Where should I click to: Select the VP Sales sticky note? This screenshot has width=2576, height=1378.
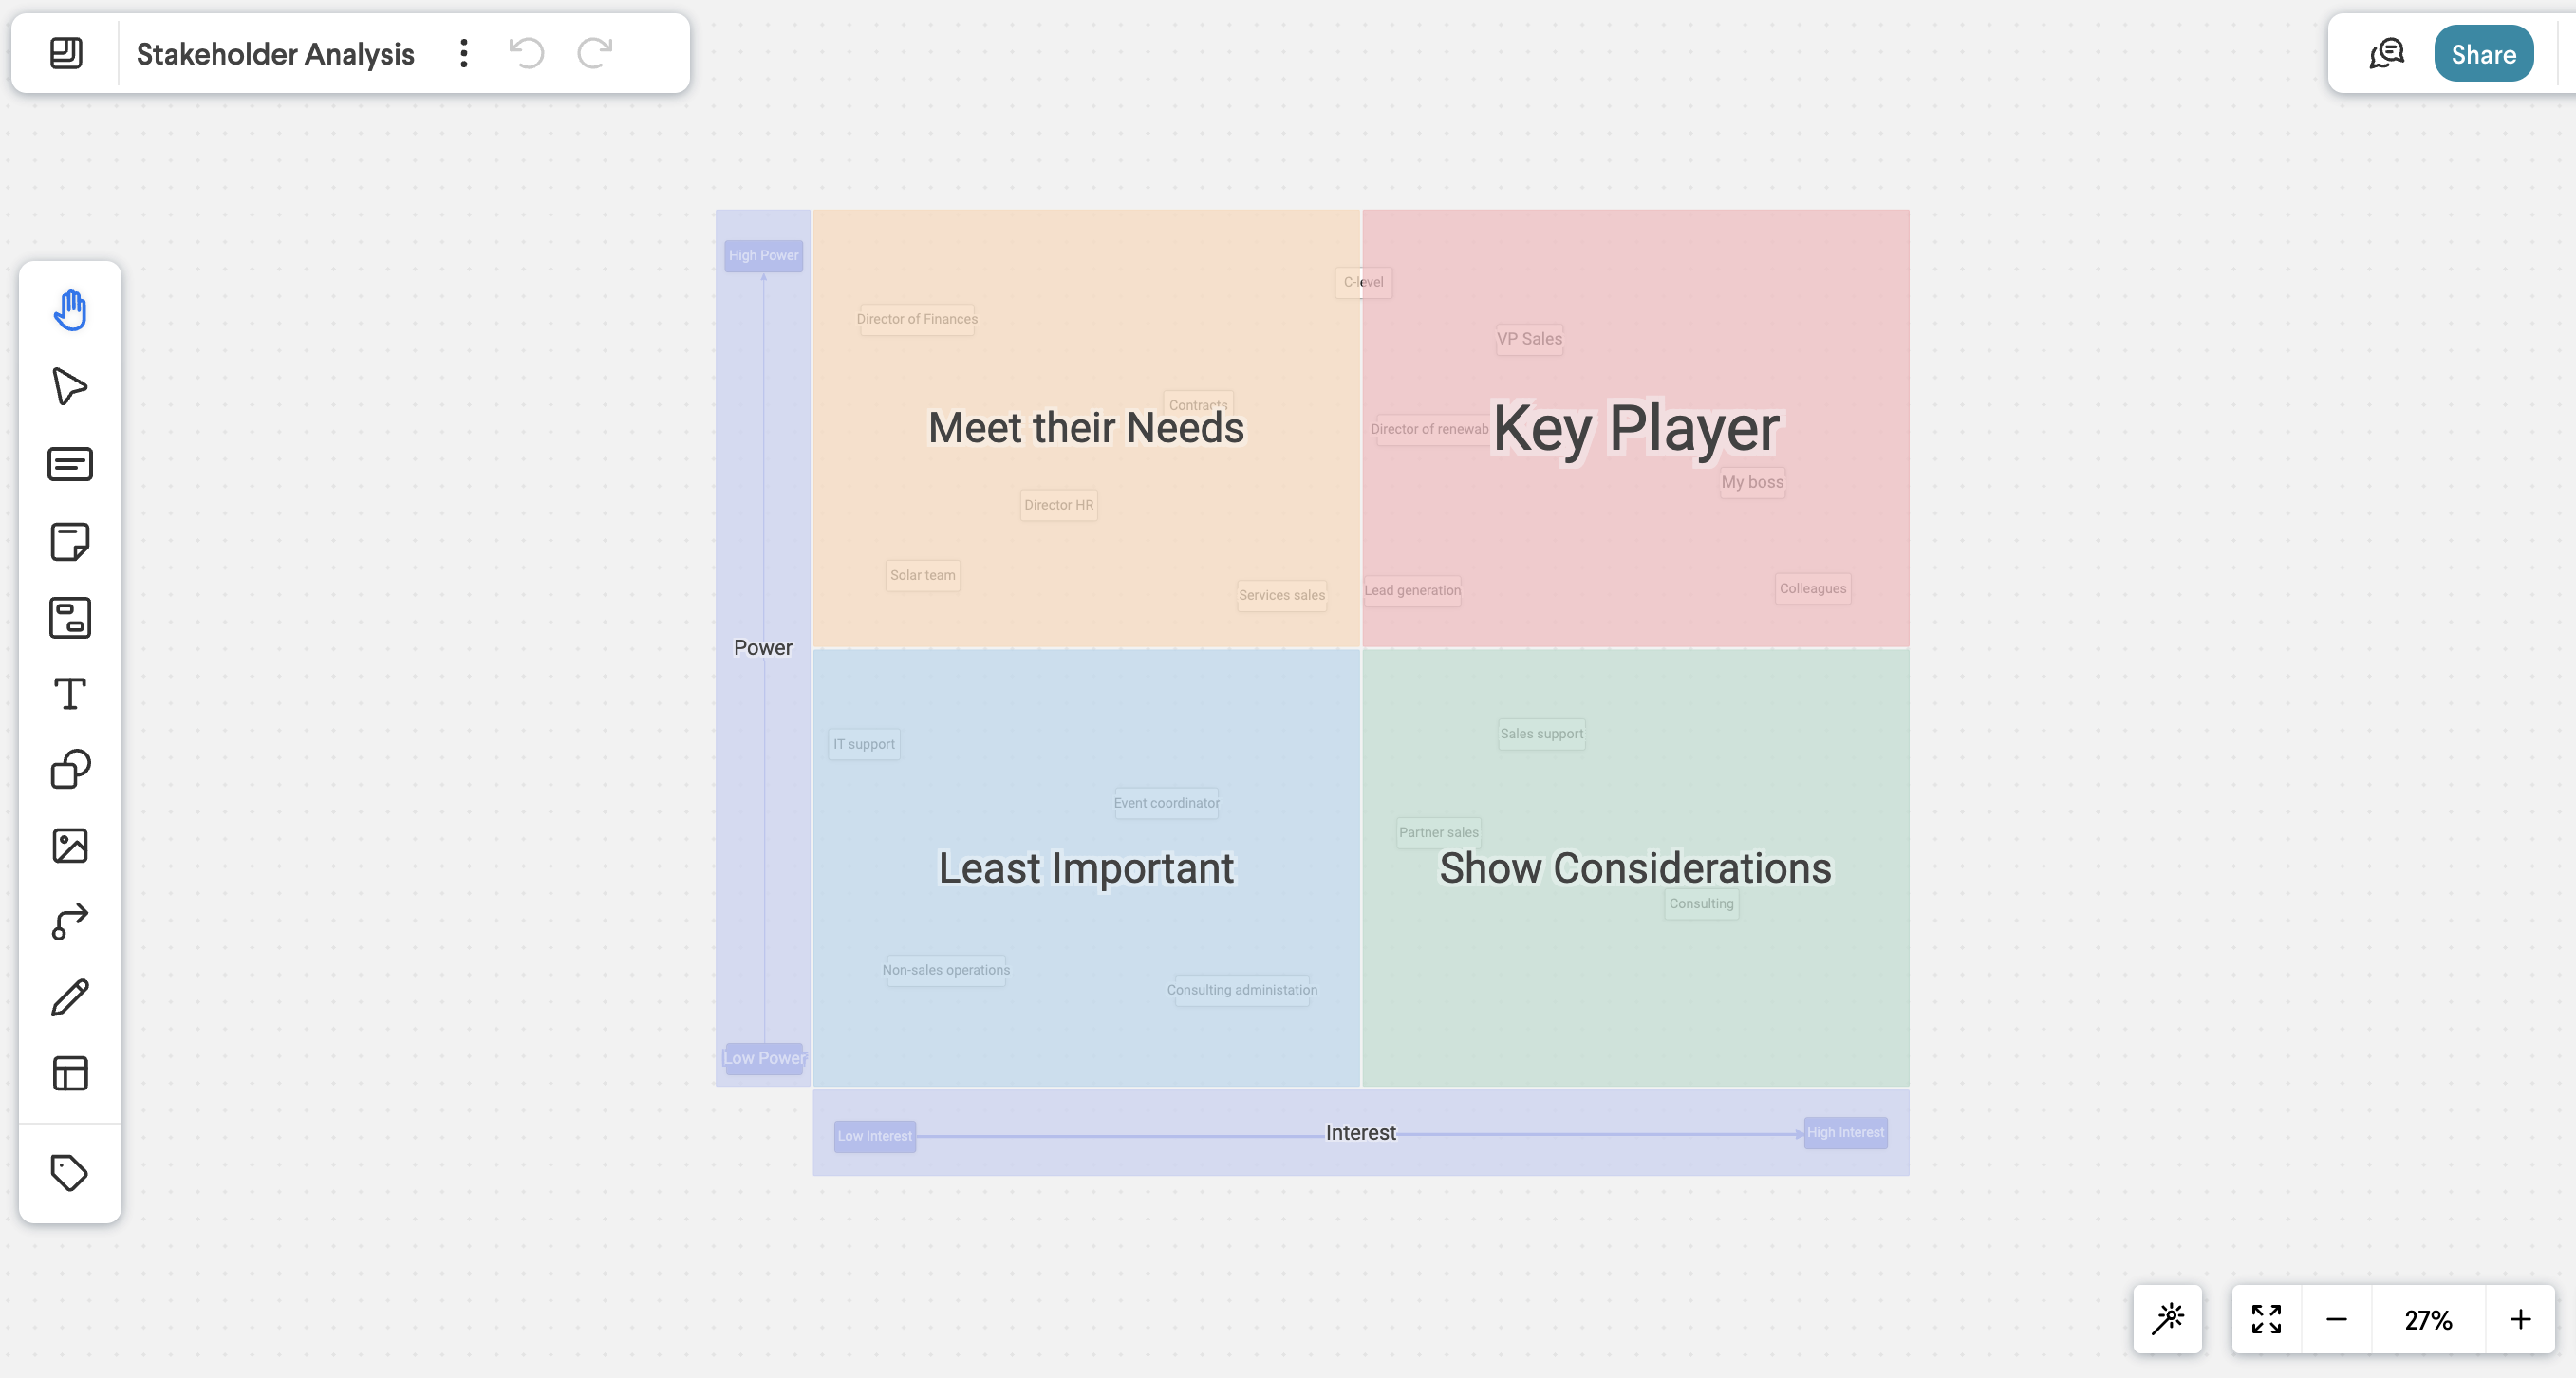pyautogui.click(x=1529, y=339)
